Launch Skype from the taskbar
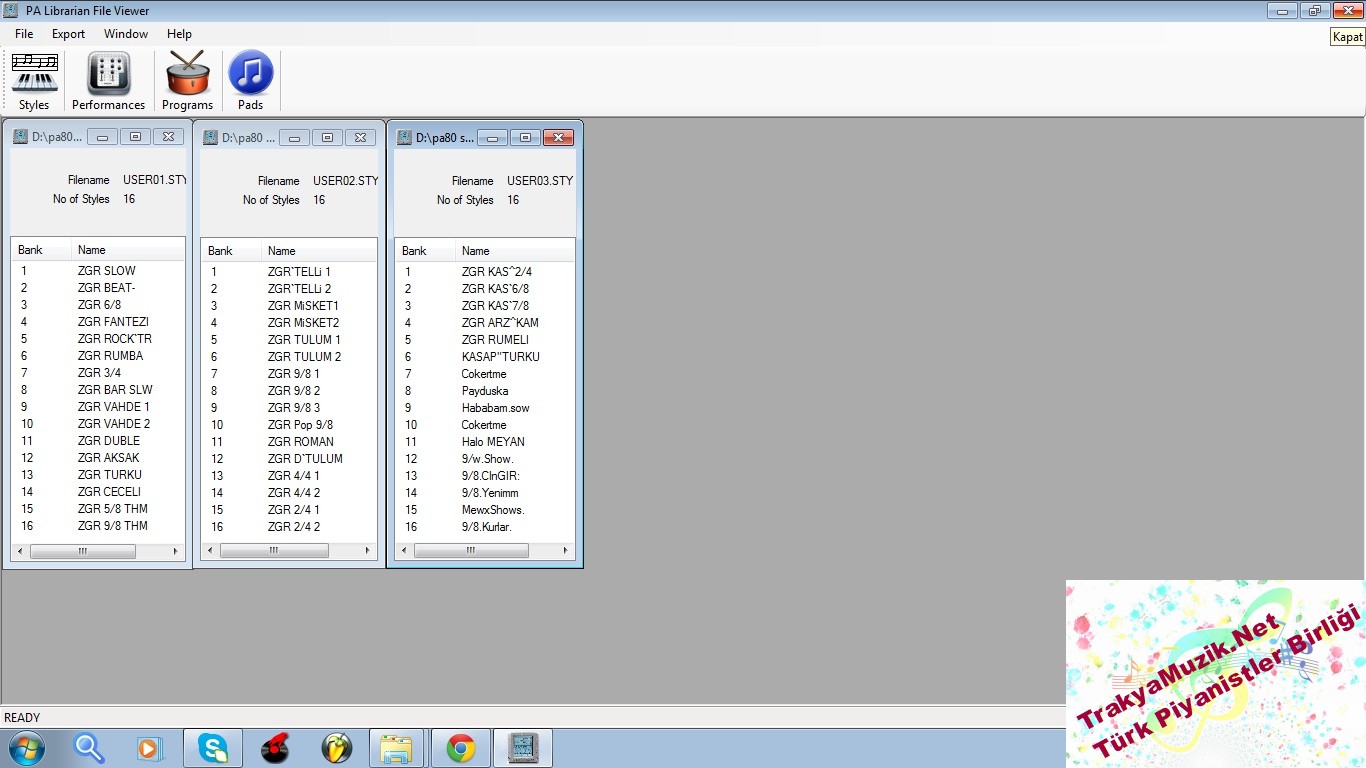The image size is (1366, 768). [213, 748]
